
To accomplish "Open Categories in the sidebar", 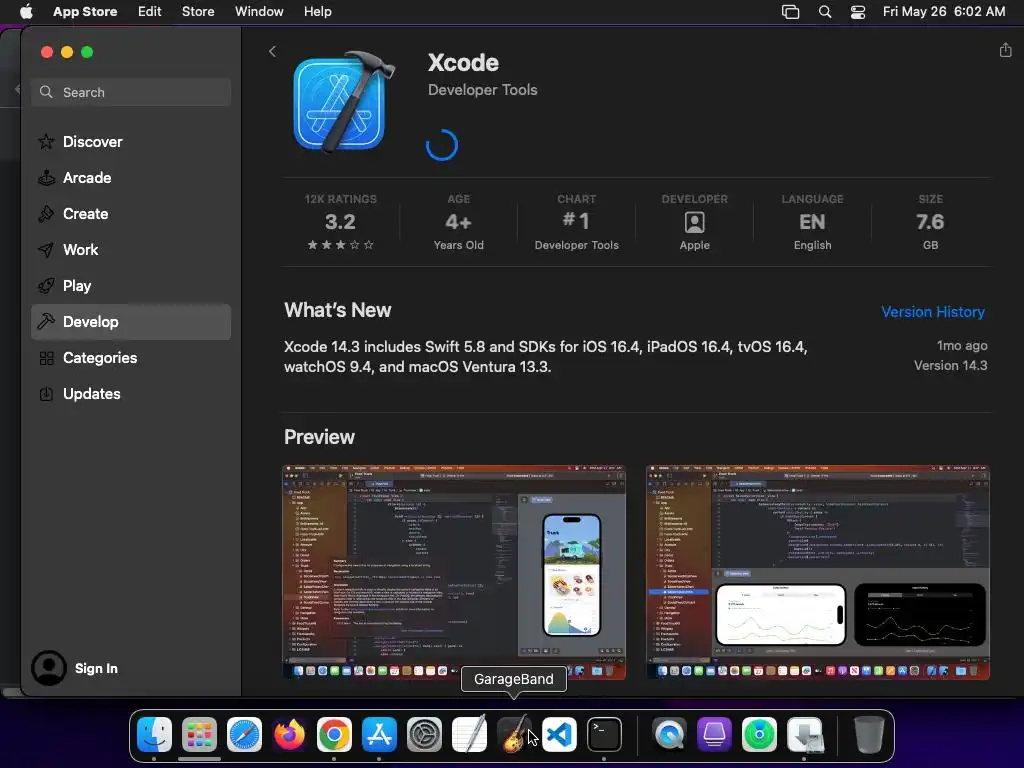I will click(131, 358).
